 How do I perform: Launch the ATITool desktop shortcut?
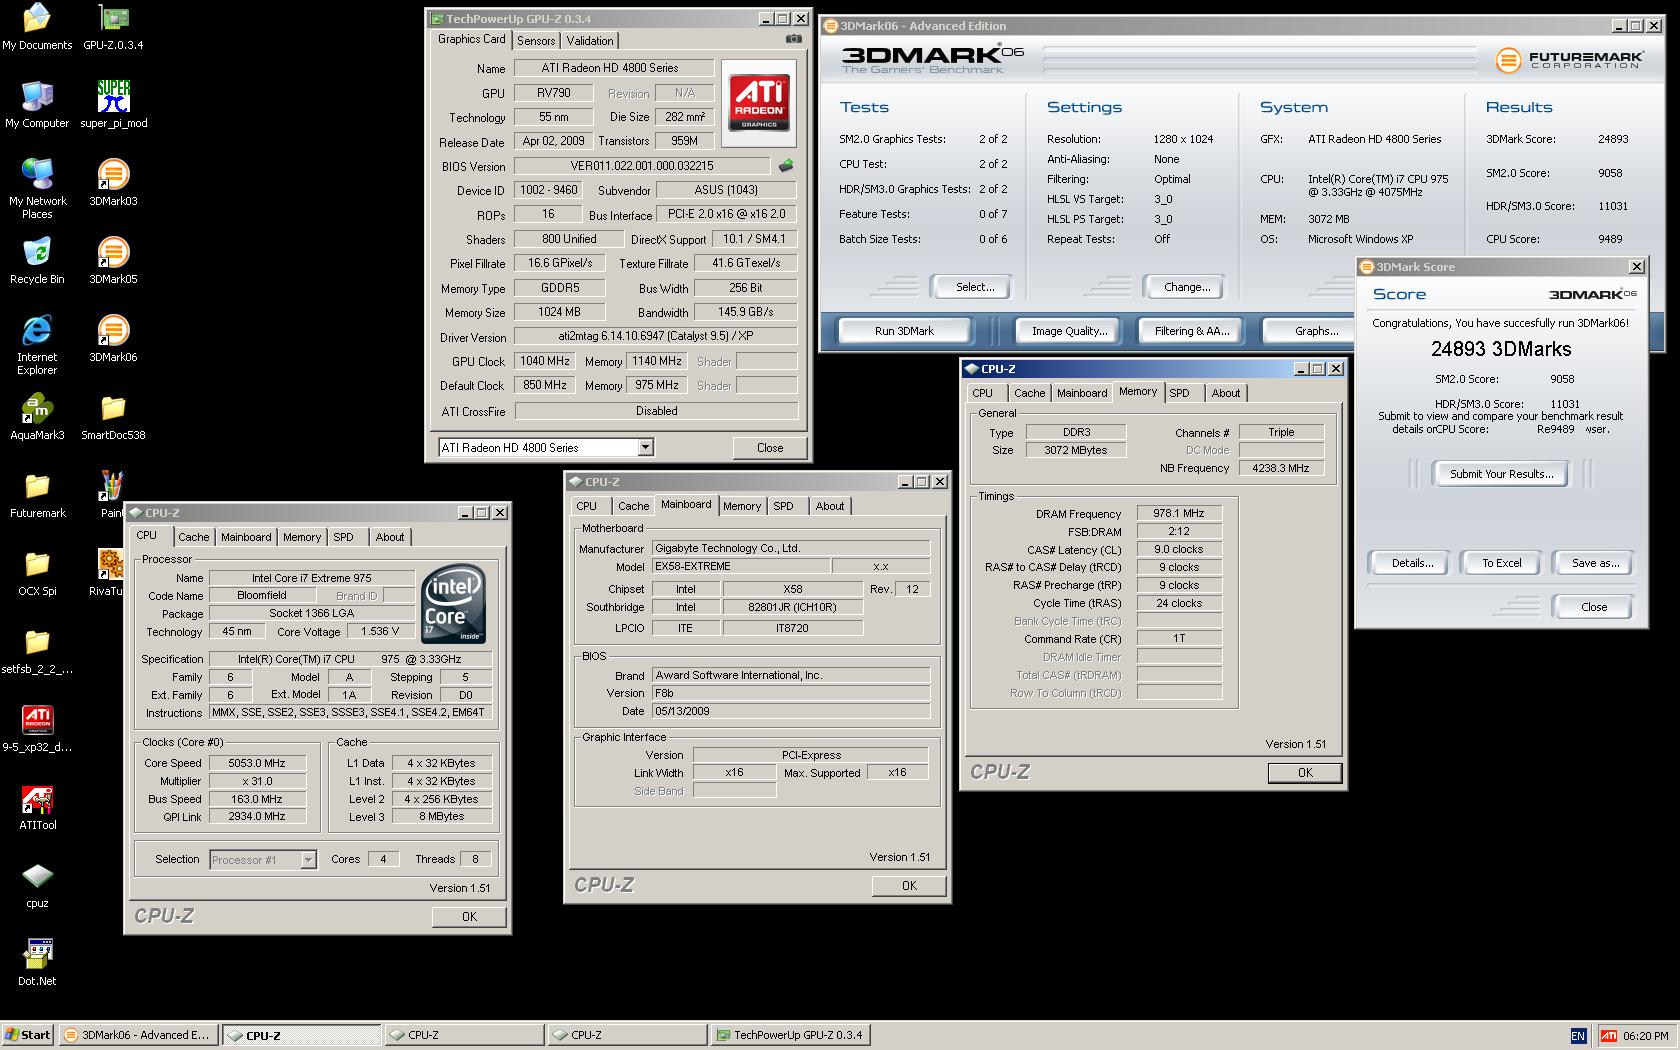(37, 807)
